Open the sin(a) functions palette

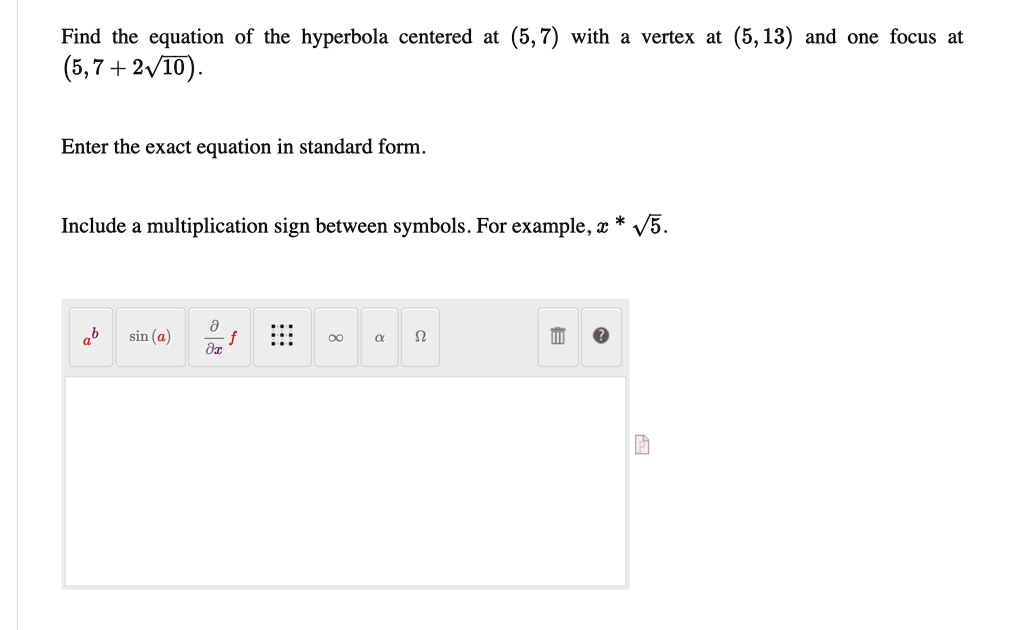pos(150,337)
